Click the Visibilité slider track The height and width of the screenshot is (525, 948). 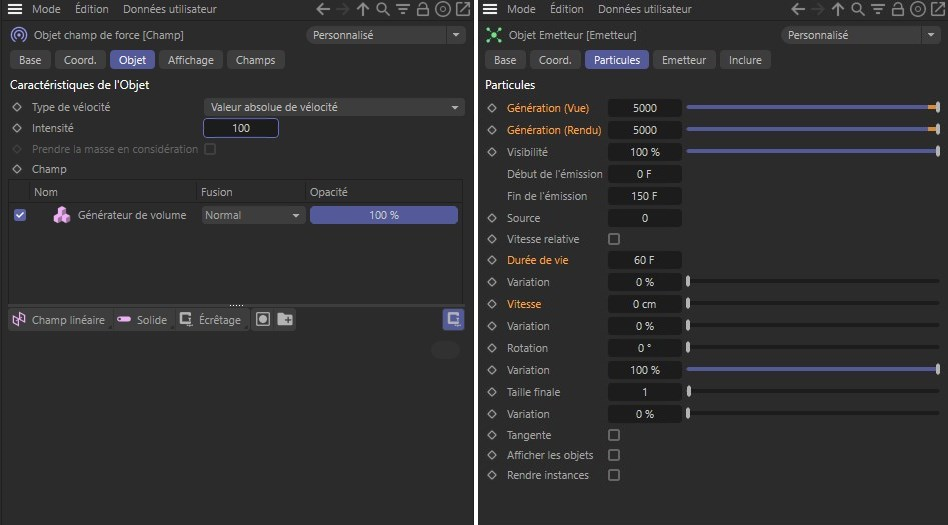811,152
